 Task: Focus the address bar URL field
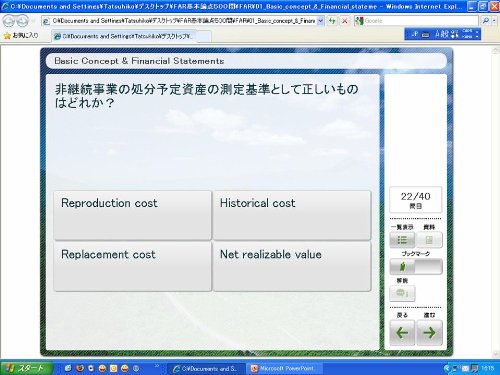pyautogui.click(x=183, y=21)
